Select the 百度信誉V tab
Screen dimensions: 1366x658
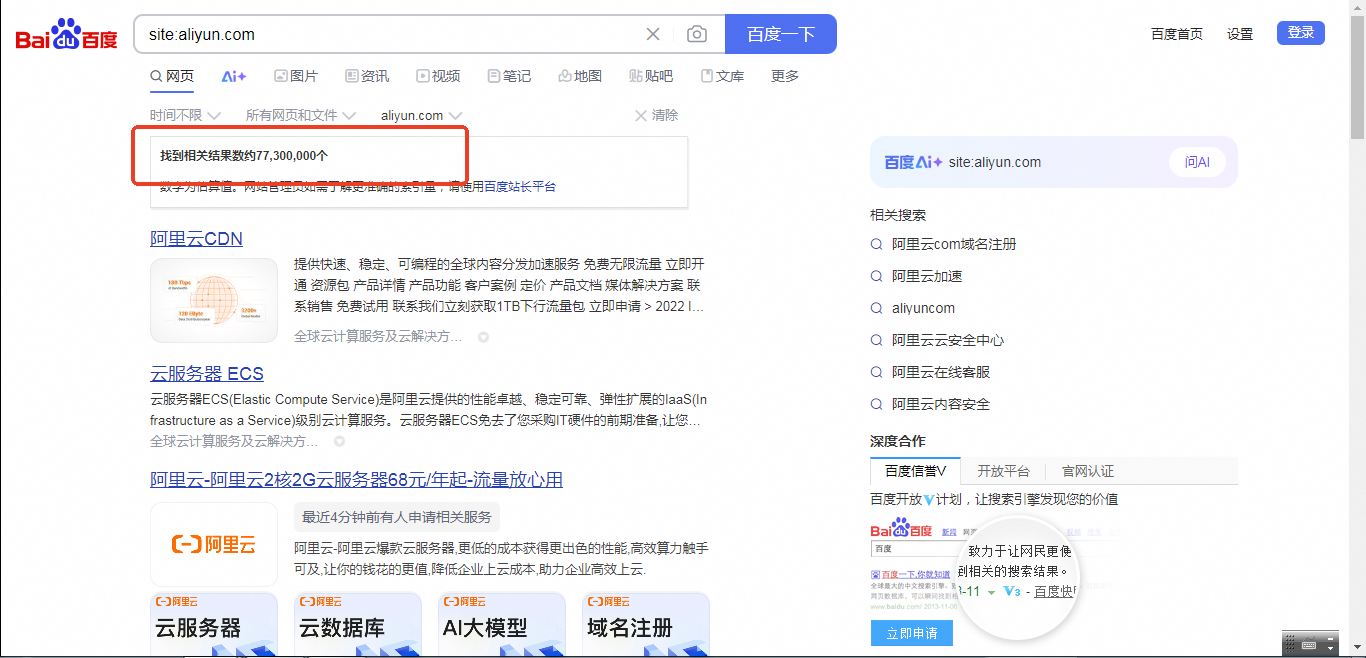point(915,471)
